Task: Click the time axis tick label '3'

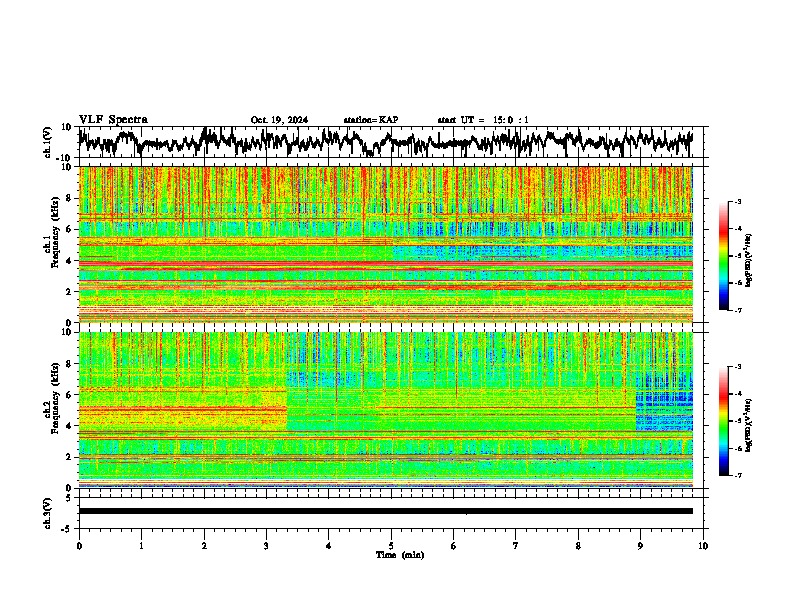Action: 266,546
